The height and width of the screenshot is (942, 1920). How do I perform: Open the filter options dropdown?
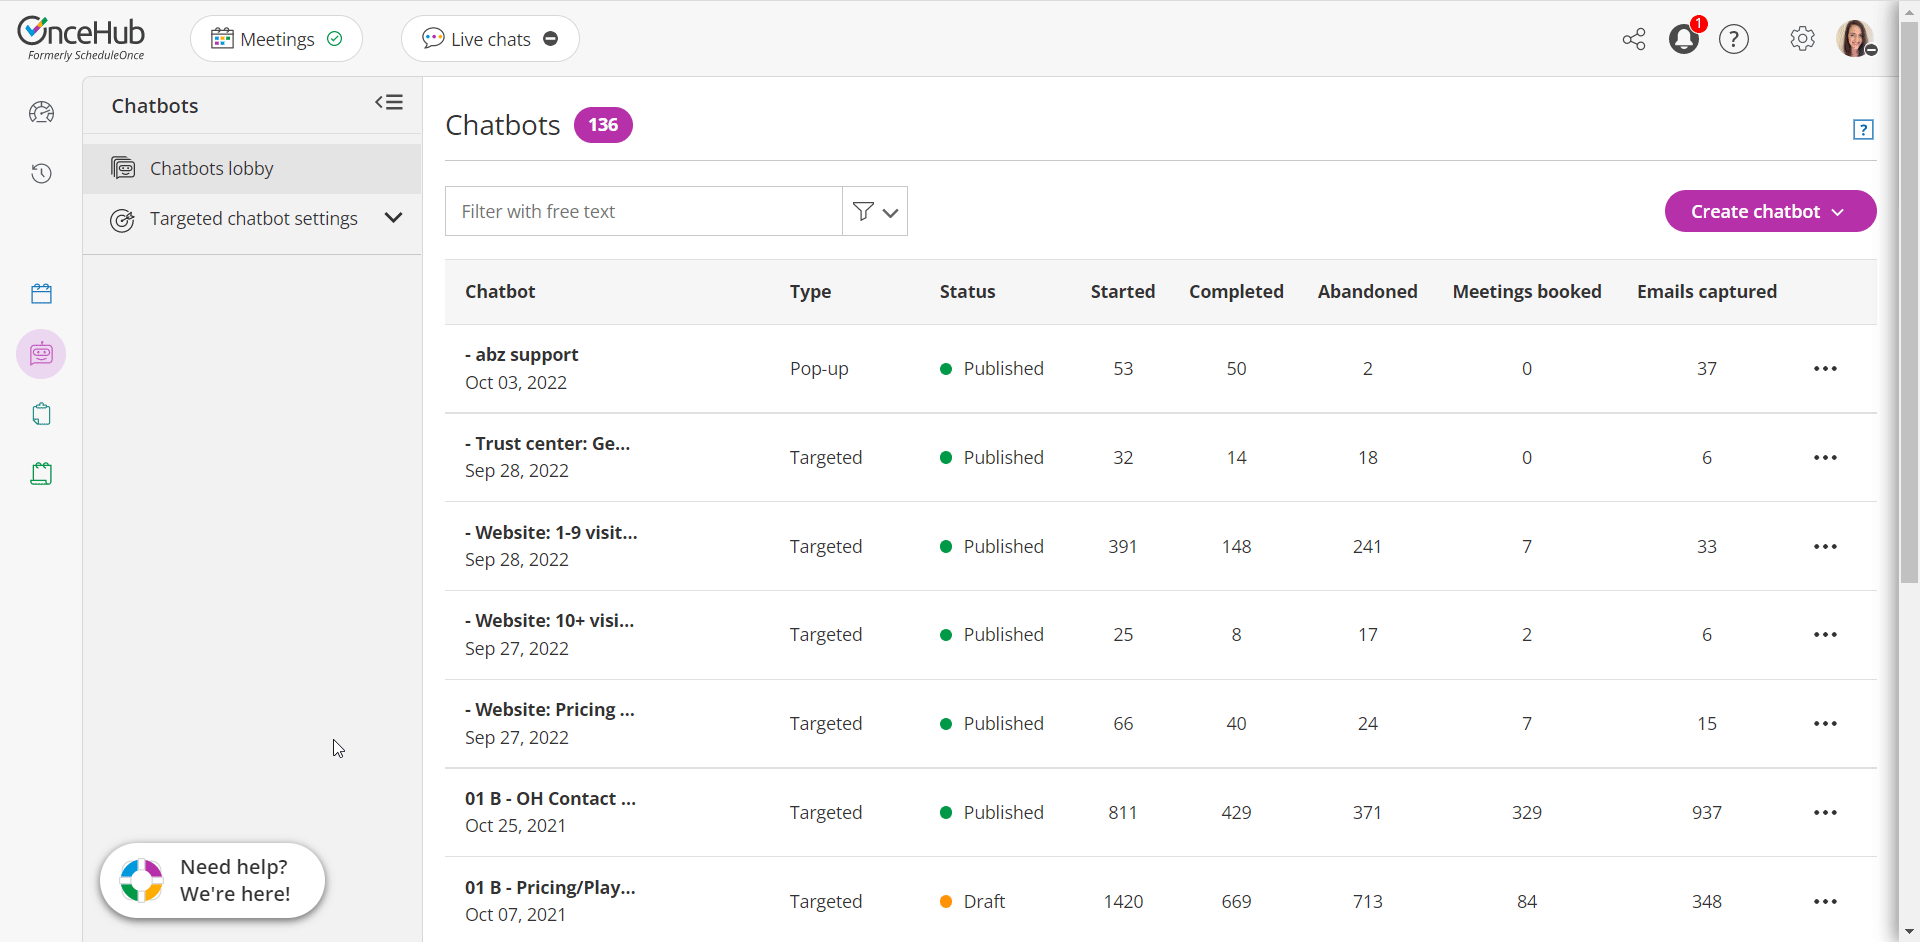coord(875,211)
